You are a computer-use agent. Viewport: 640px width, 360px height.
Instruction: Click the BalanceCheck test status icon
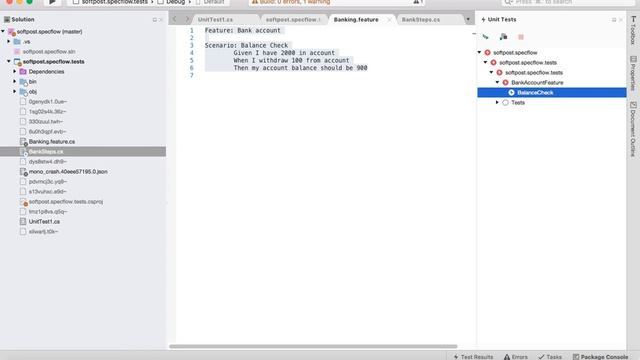(x=511, y=93)
